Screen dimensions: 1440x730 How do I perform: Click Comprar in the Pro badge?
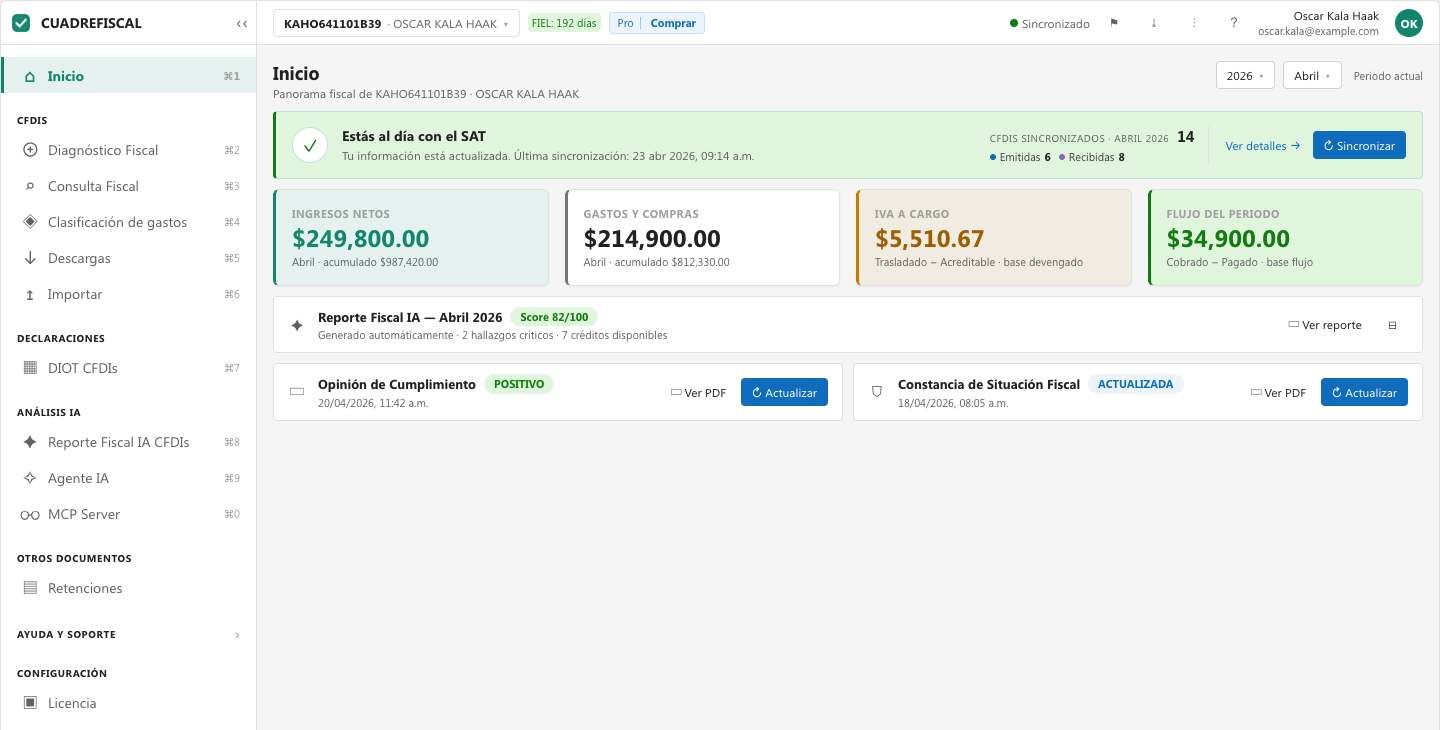point(673,23)
